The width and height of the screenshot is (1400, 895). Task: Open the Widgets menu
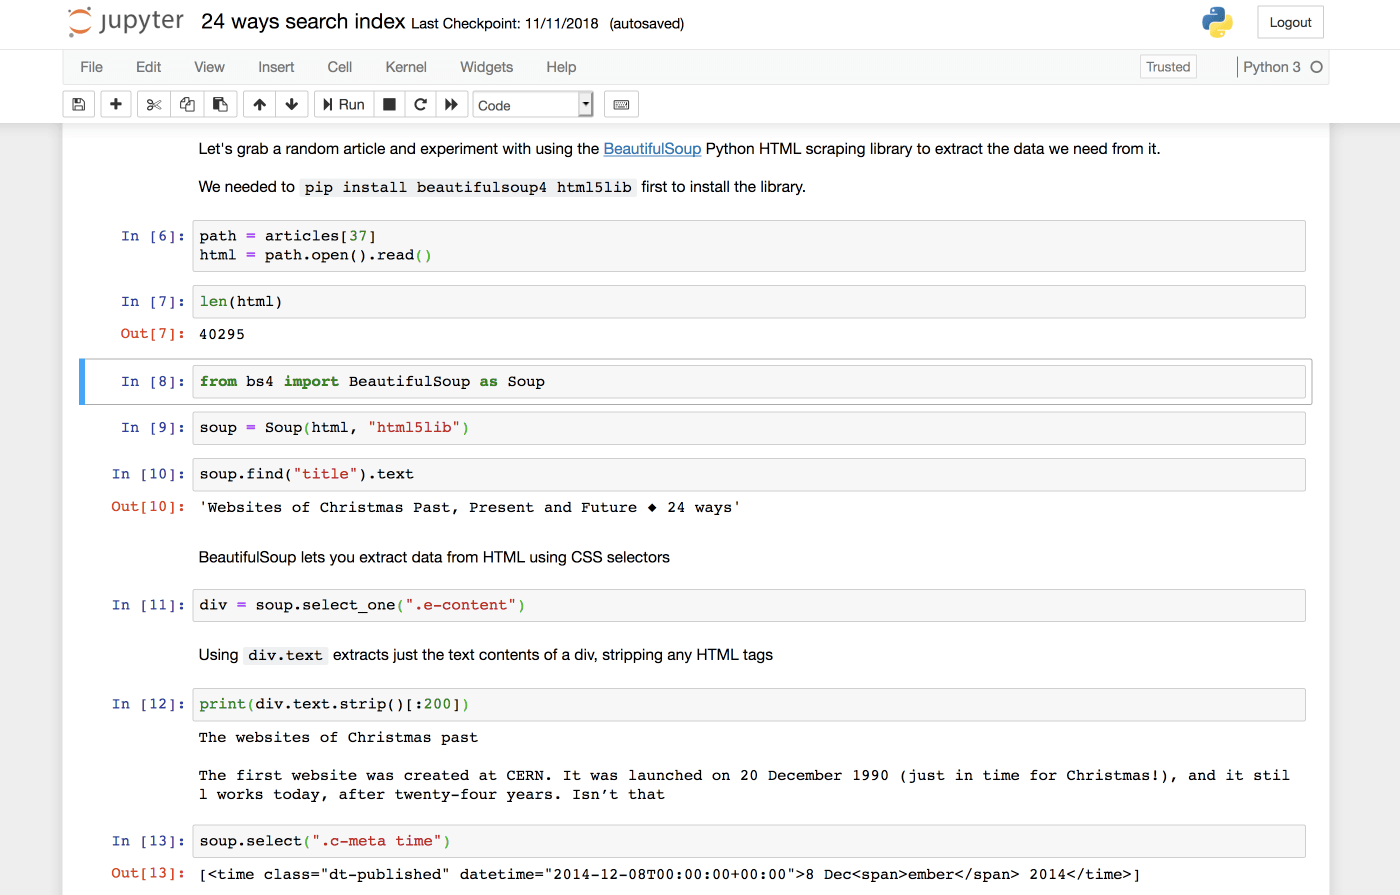coord(486,67)
